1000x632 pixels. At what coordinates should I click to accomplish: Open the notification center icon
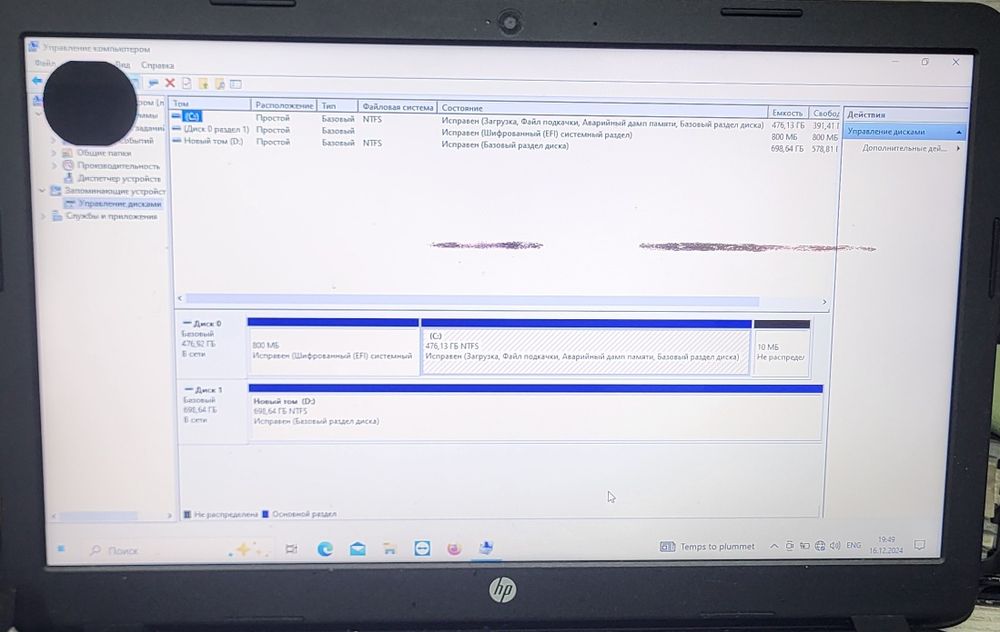(920, 545)
